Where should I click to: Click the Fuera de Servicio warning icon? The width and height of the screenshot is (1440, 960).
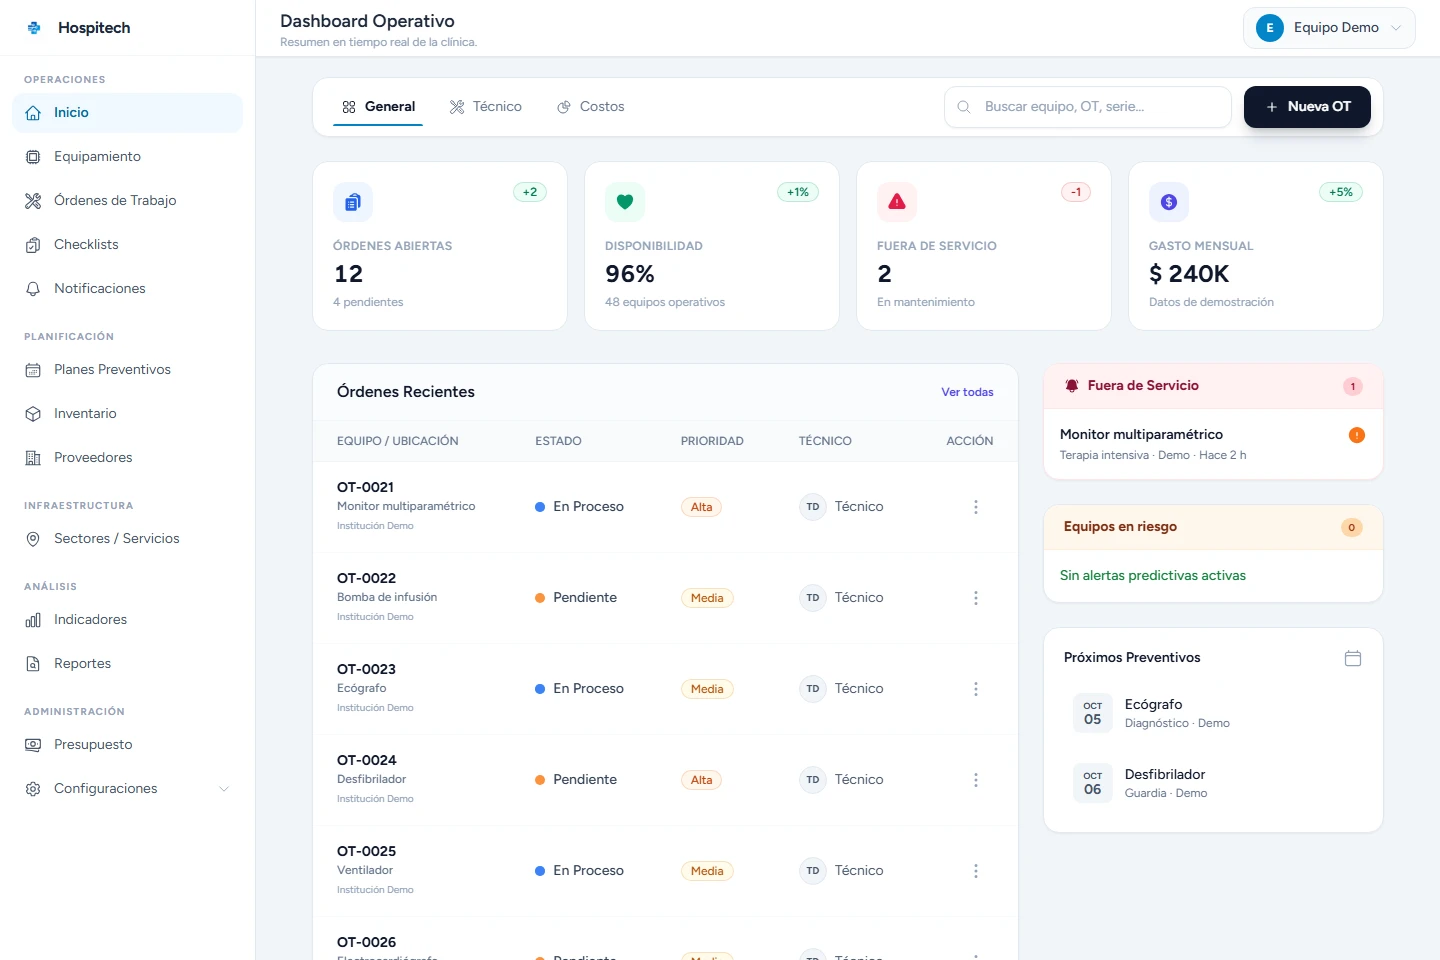coord(897,202)
